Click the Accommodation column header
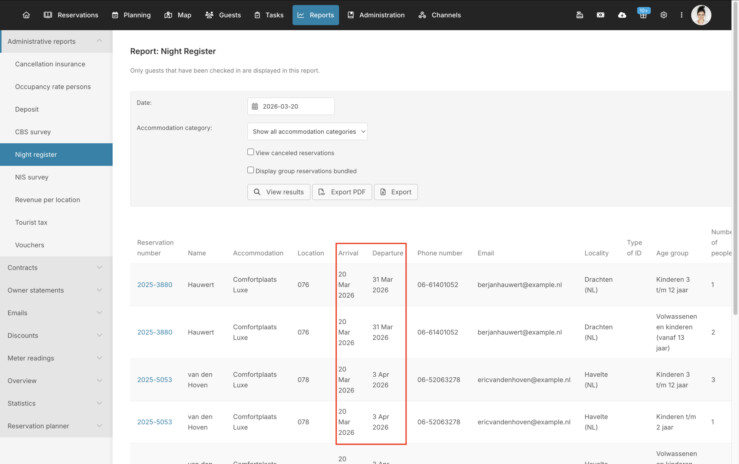This screenshot has height=464, width=739. tap(258, 253)
